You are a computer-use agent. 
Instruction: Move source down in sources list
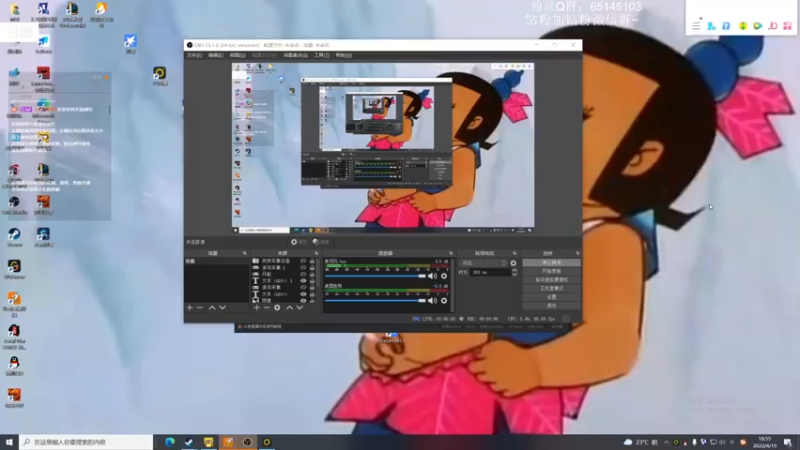tap(299, 308)
